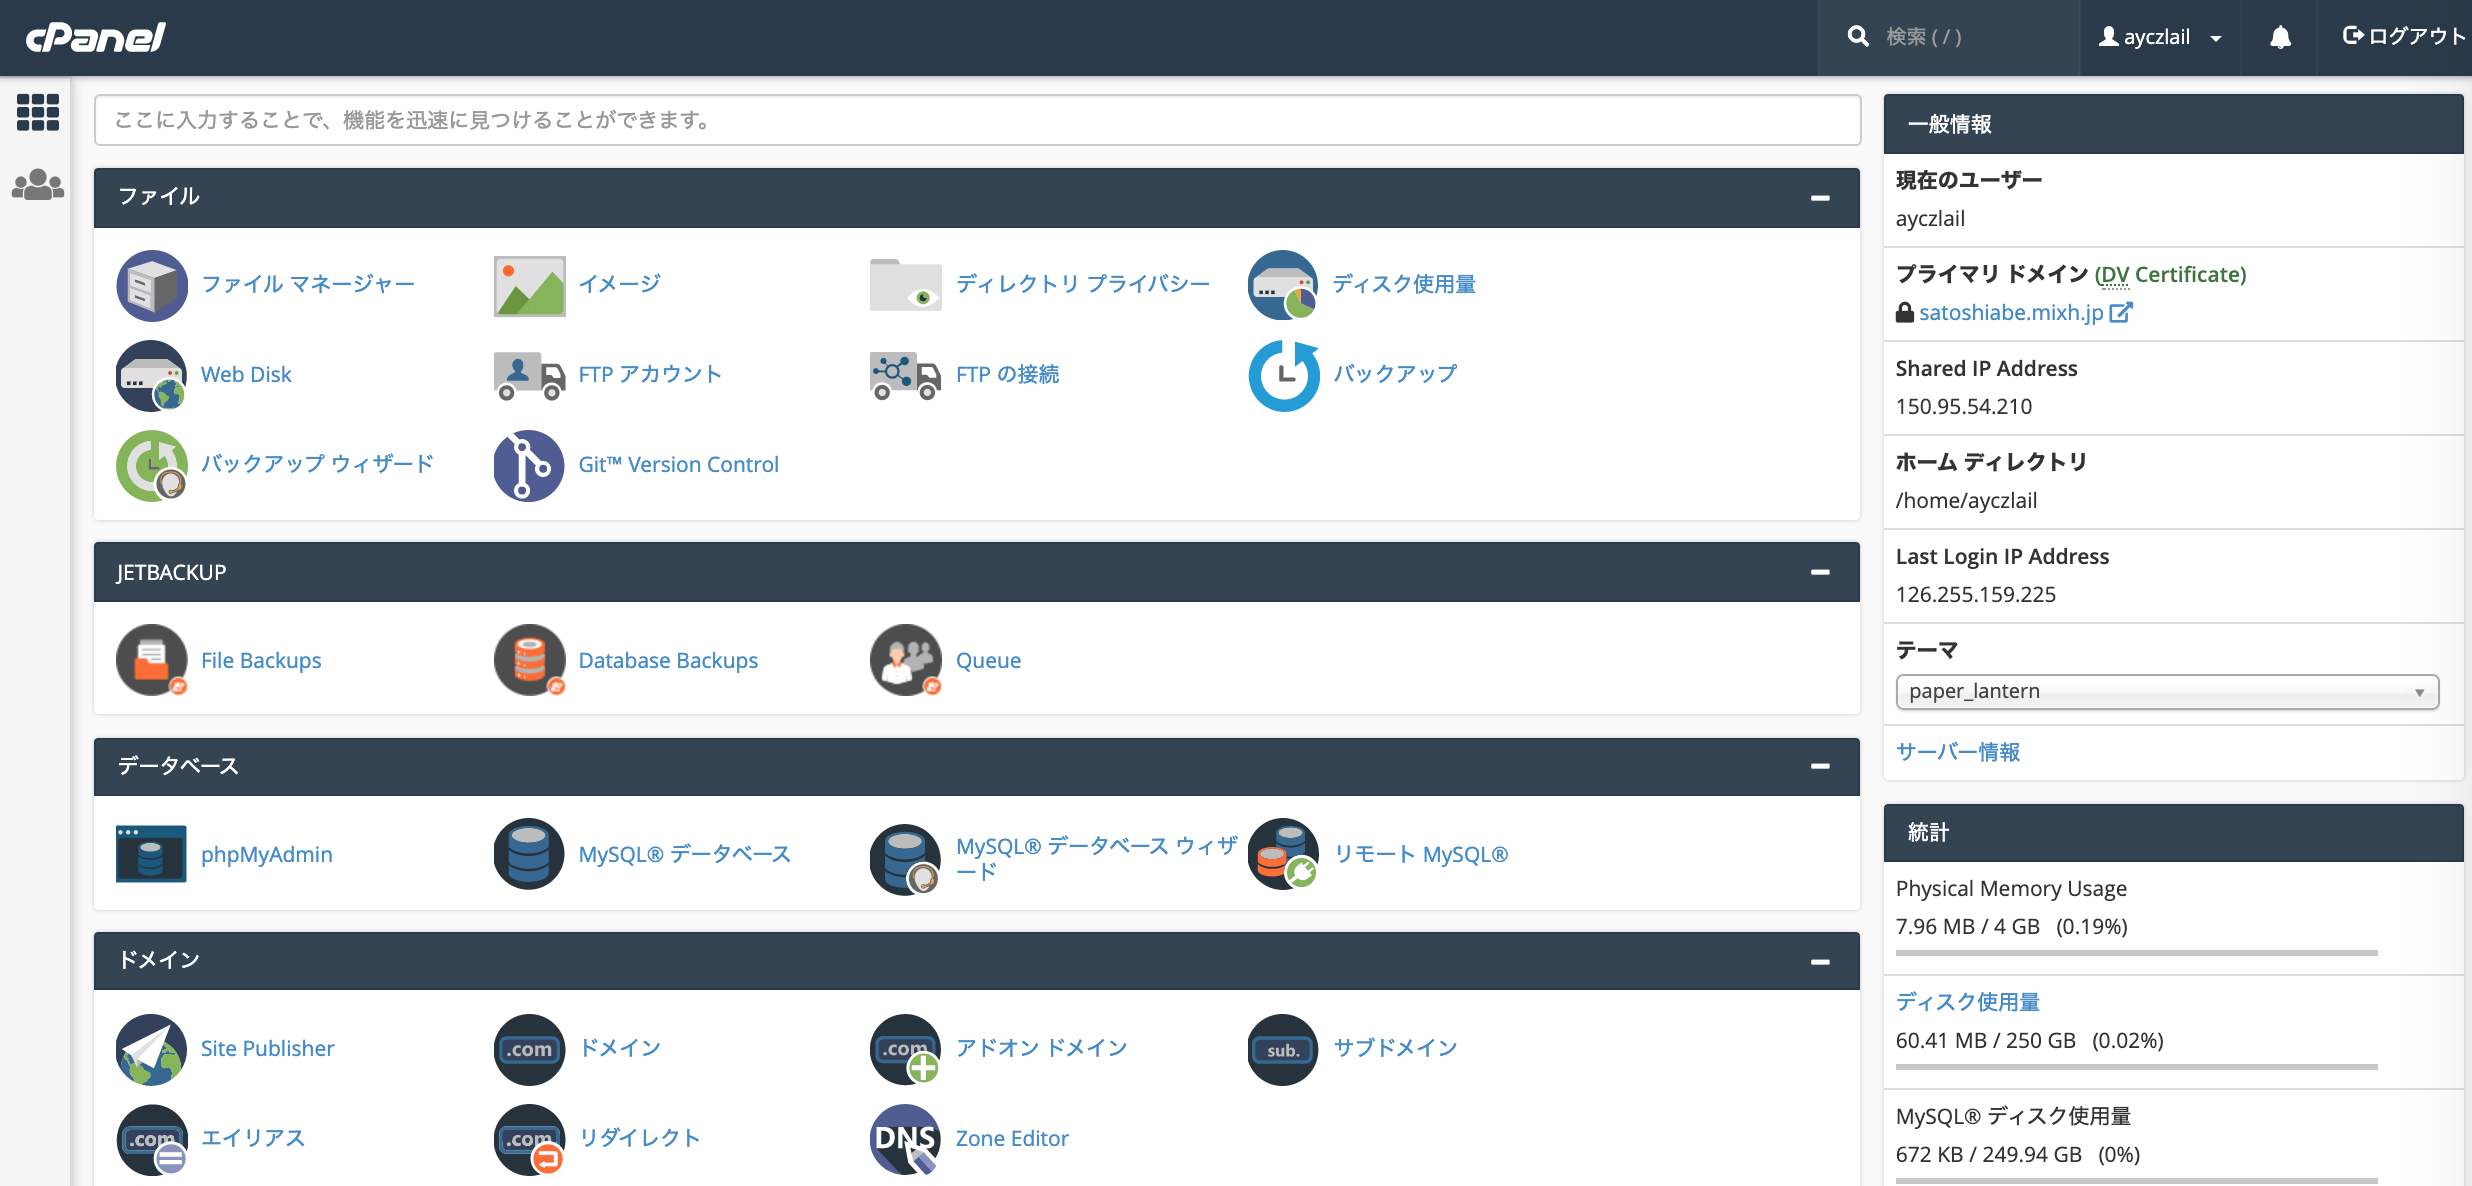Click the top 検索 search box
The image size is (2472, 1186).
1948,37
